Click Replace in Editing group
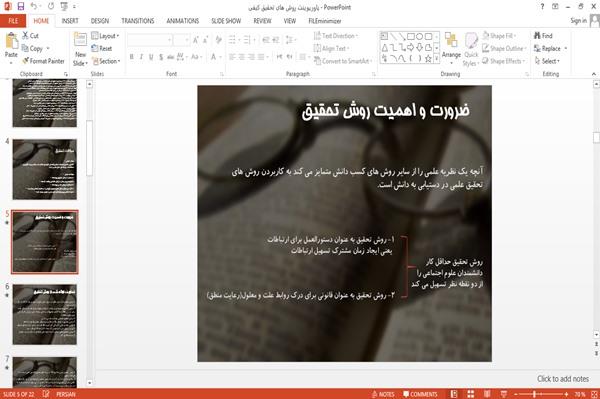The image size is (600, 399). [550, 48]
